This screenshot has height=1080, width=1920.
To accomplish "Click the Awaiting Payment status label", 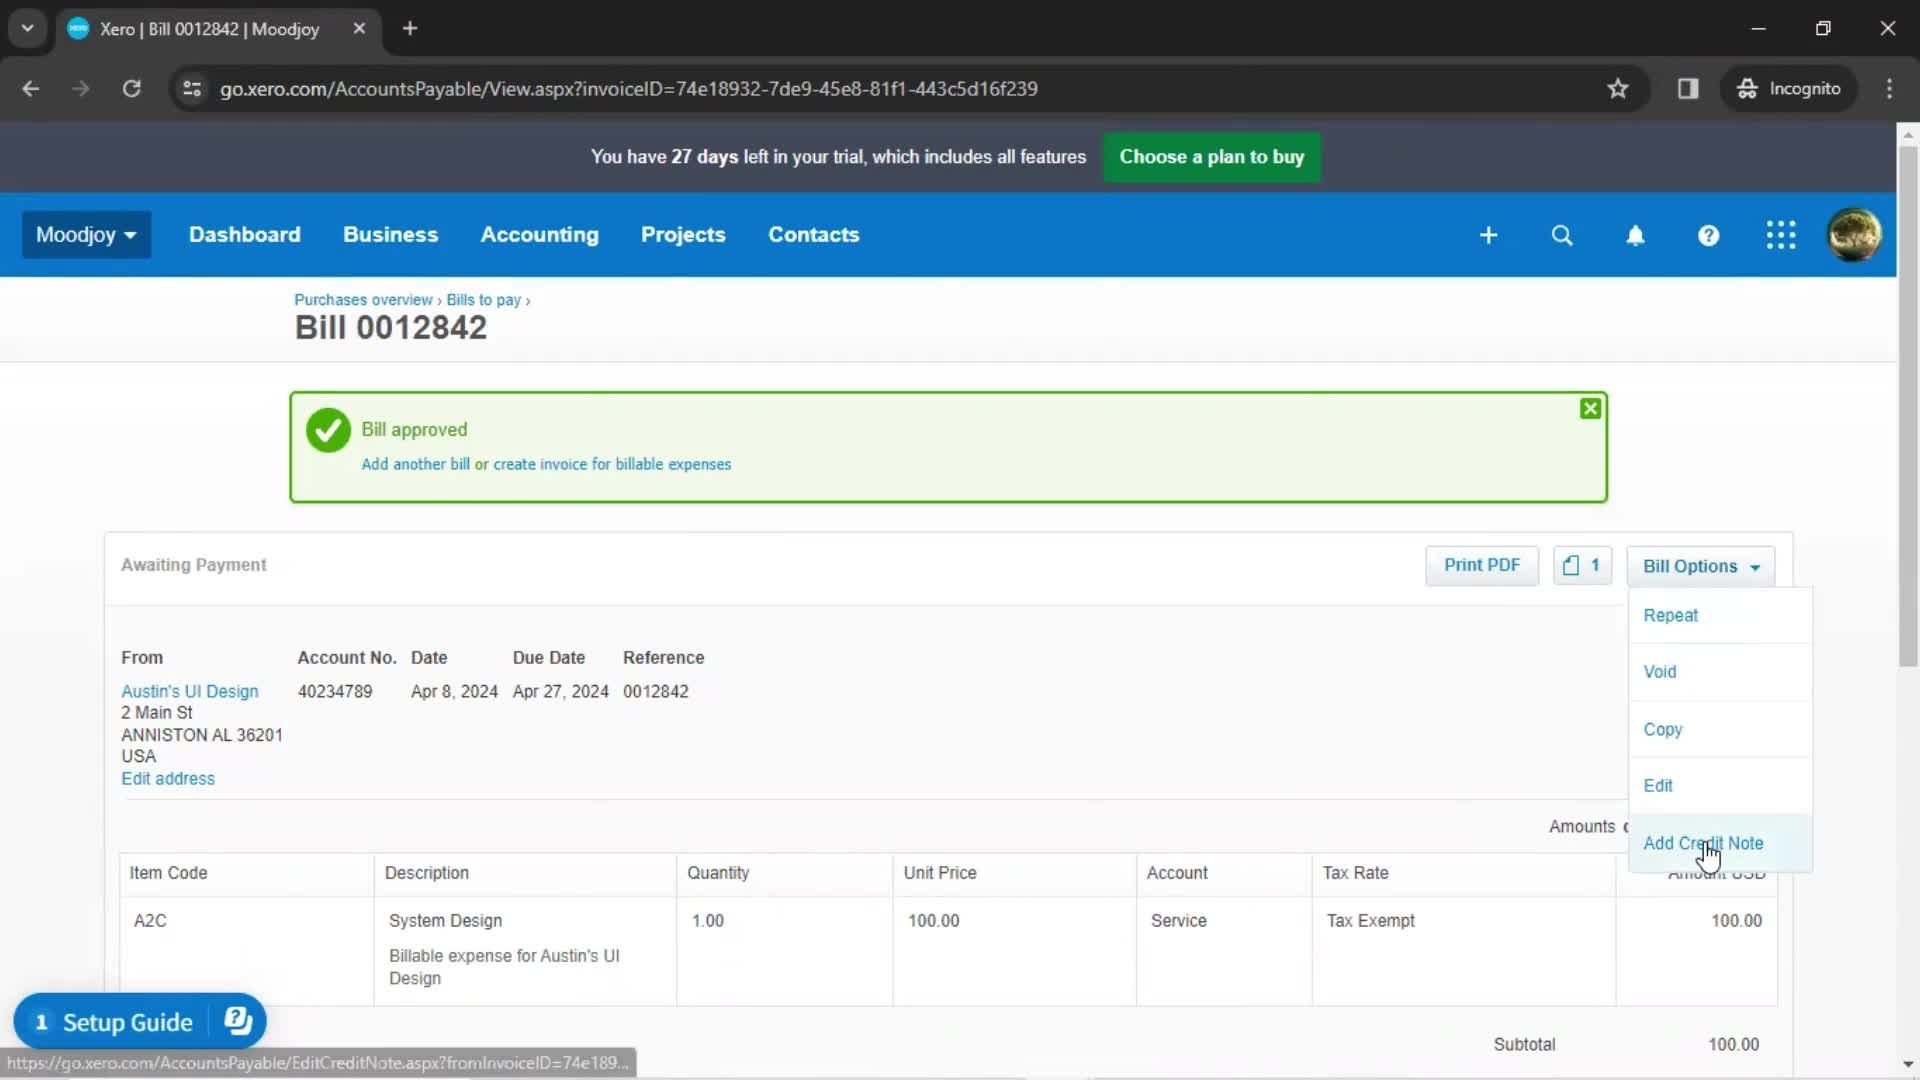I will pyautogui.click(x=193, y=565).
